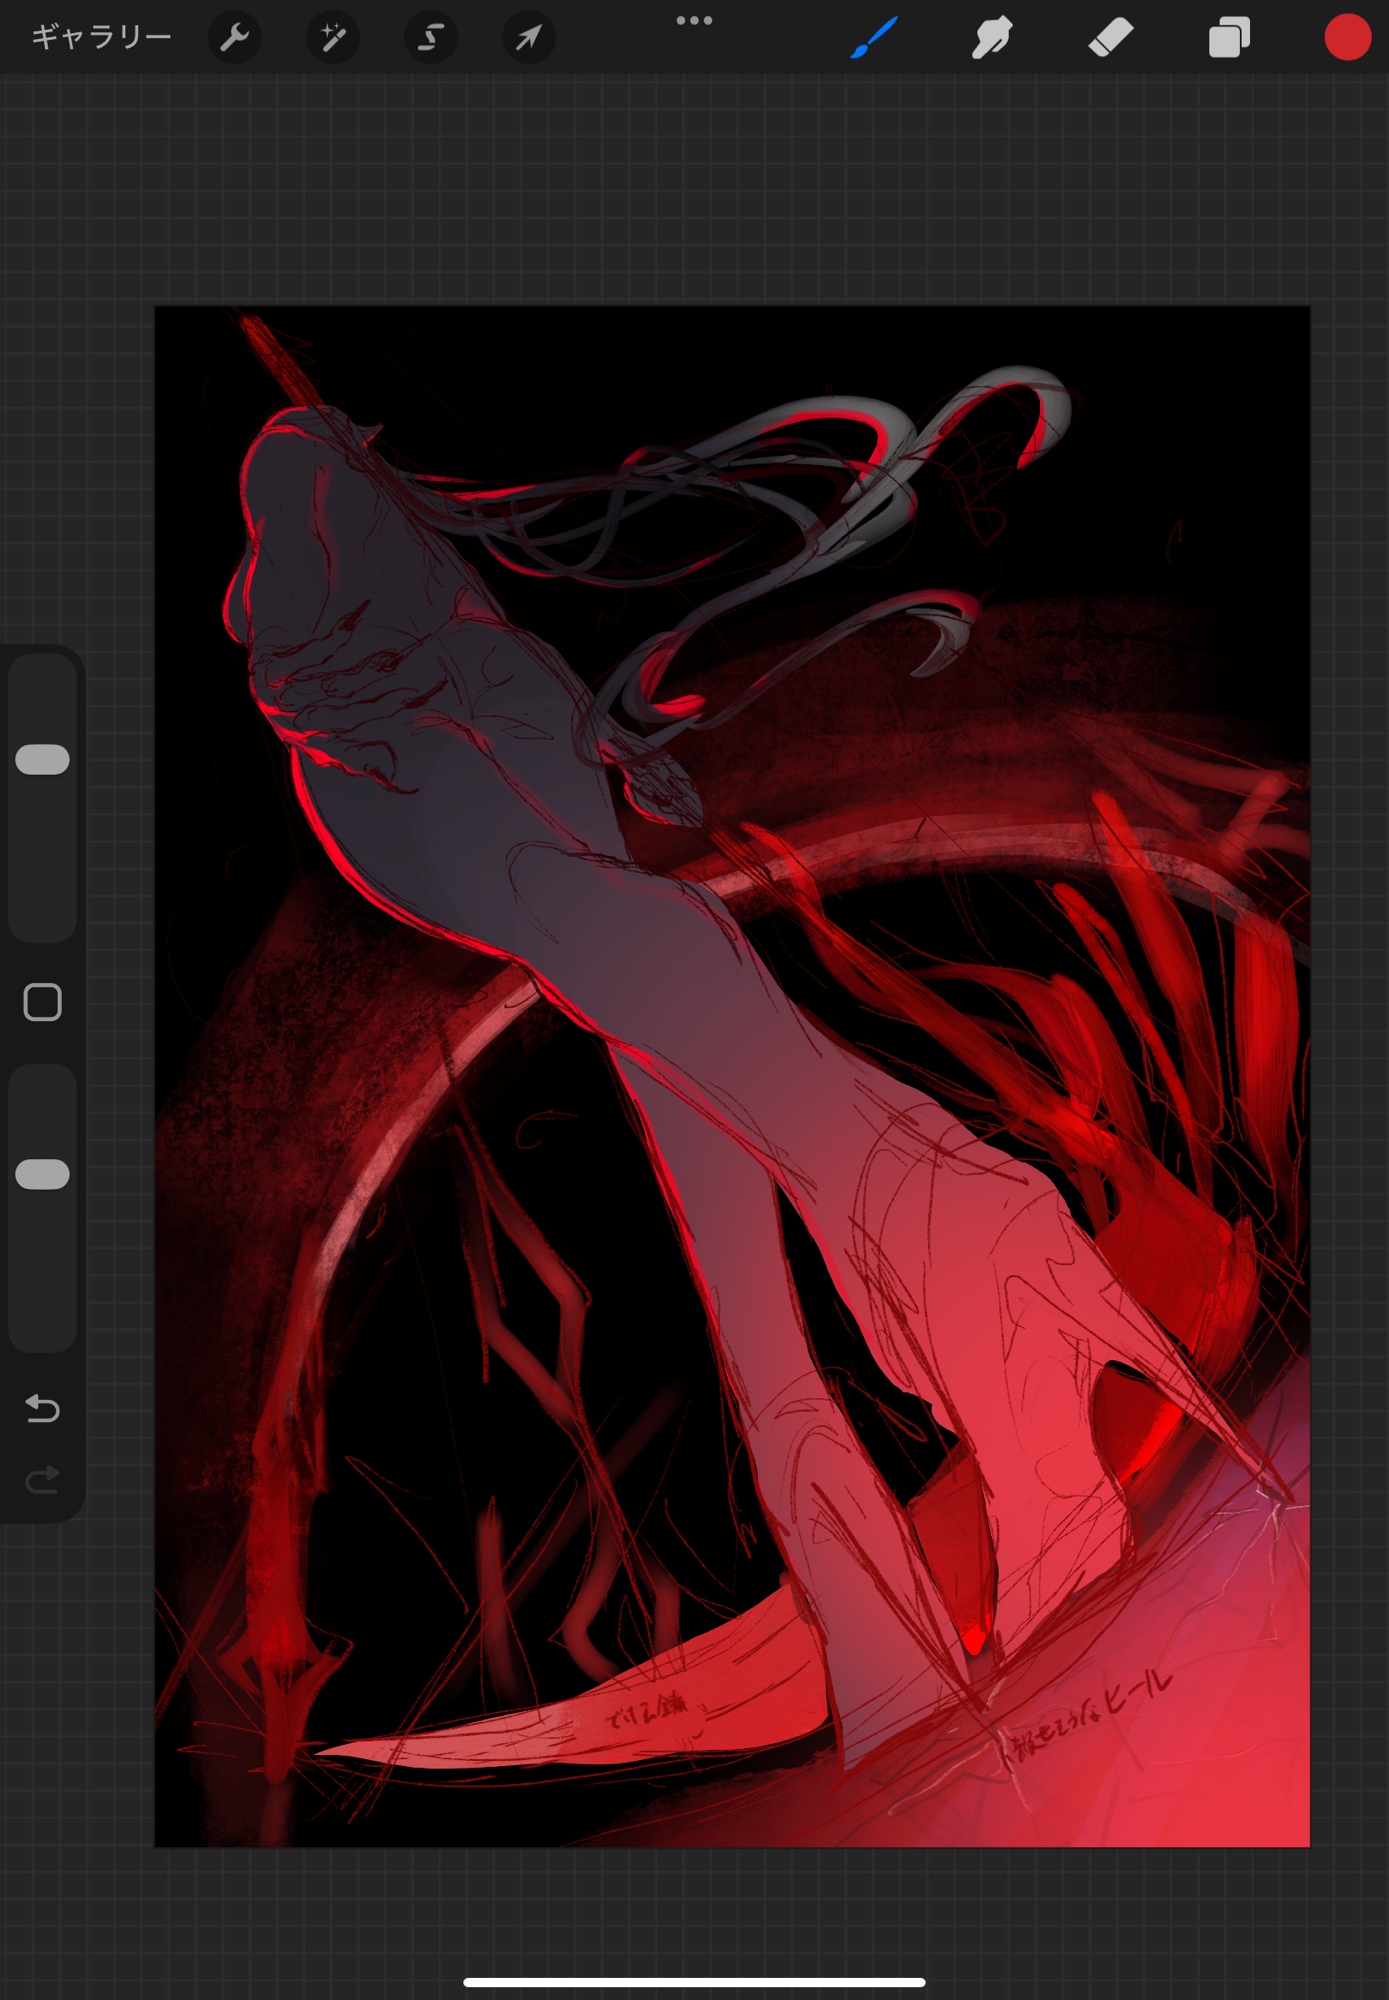
Task: Open the Adjustments magic wand menu
Action: pos(332,38)
